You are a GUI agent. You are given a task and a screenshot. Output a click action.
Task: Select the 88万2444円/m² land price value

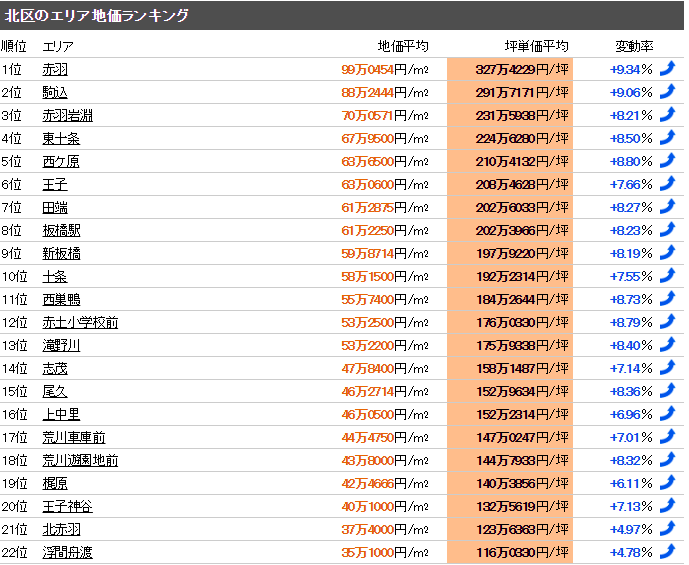coord(385,93)
